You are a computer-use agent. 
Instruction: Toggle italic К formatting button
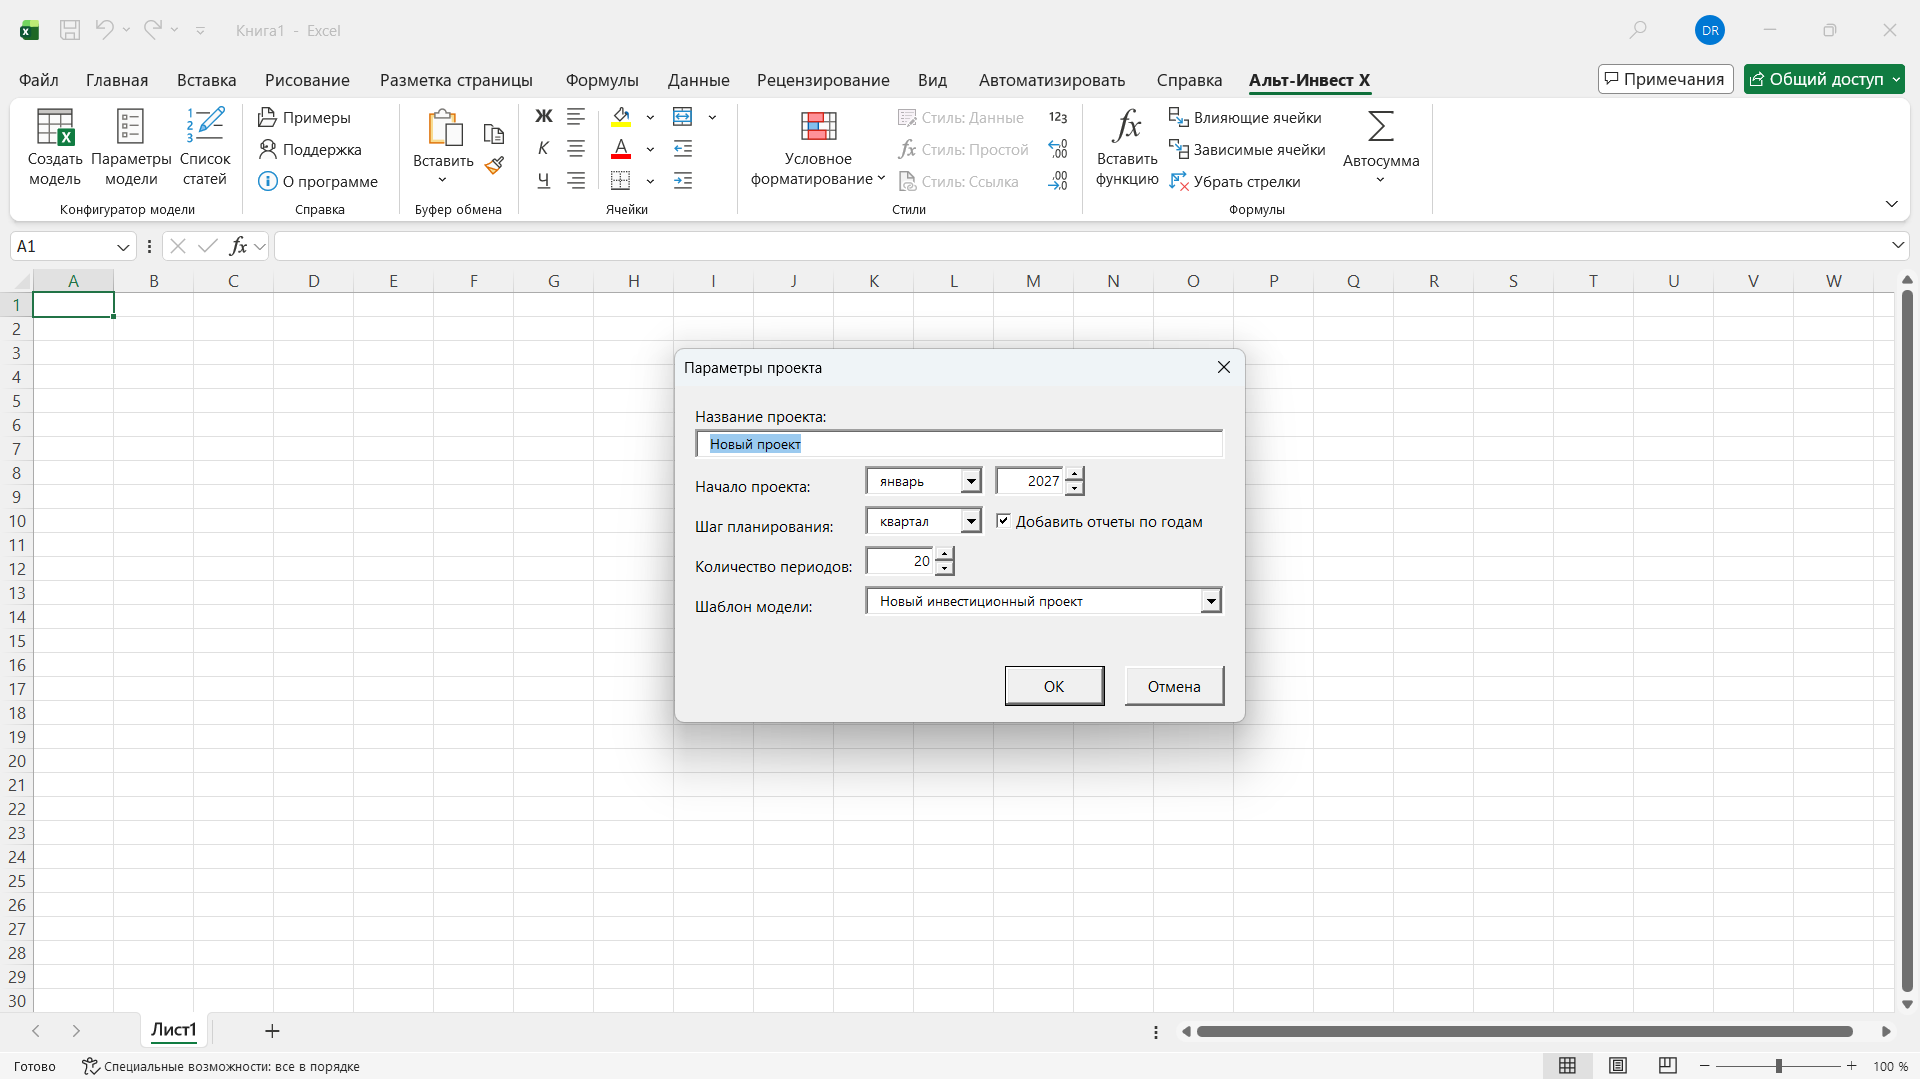pos(543,149)
